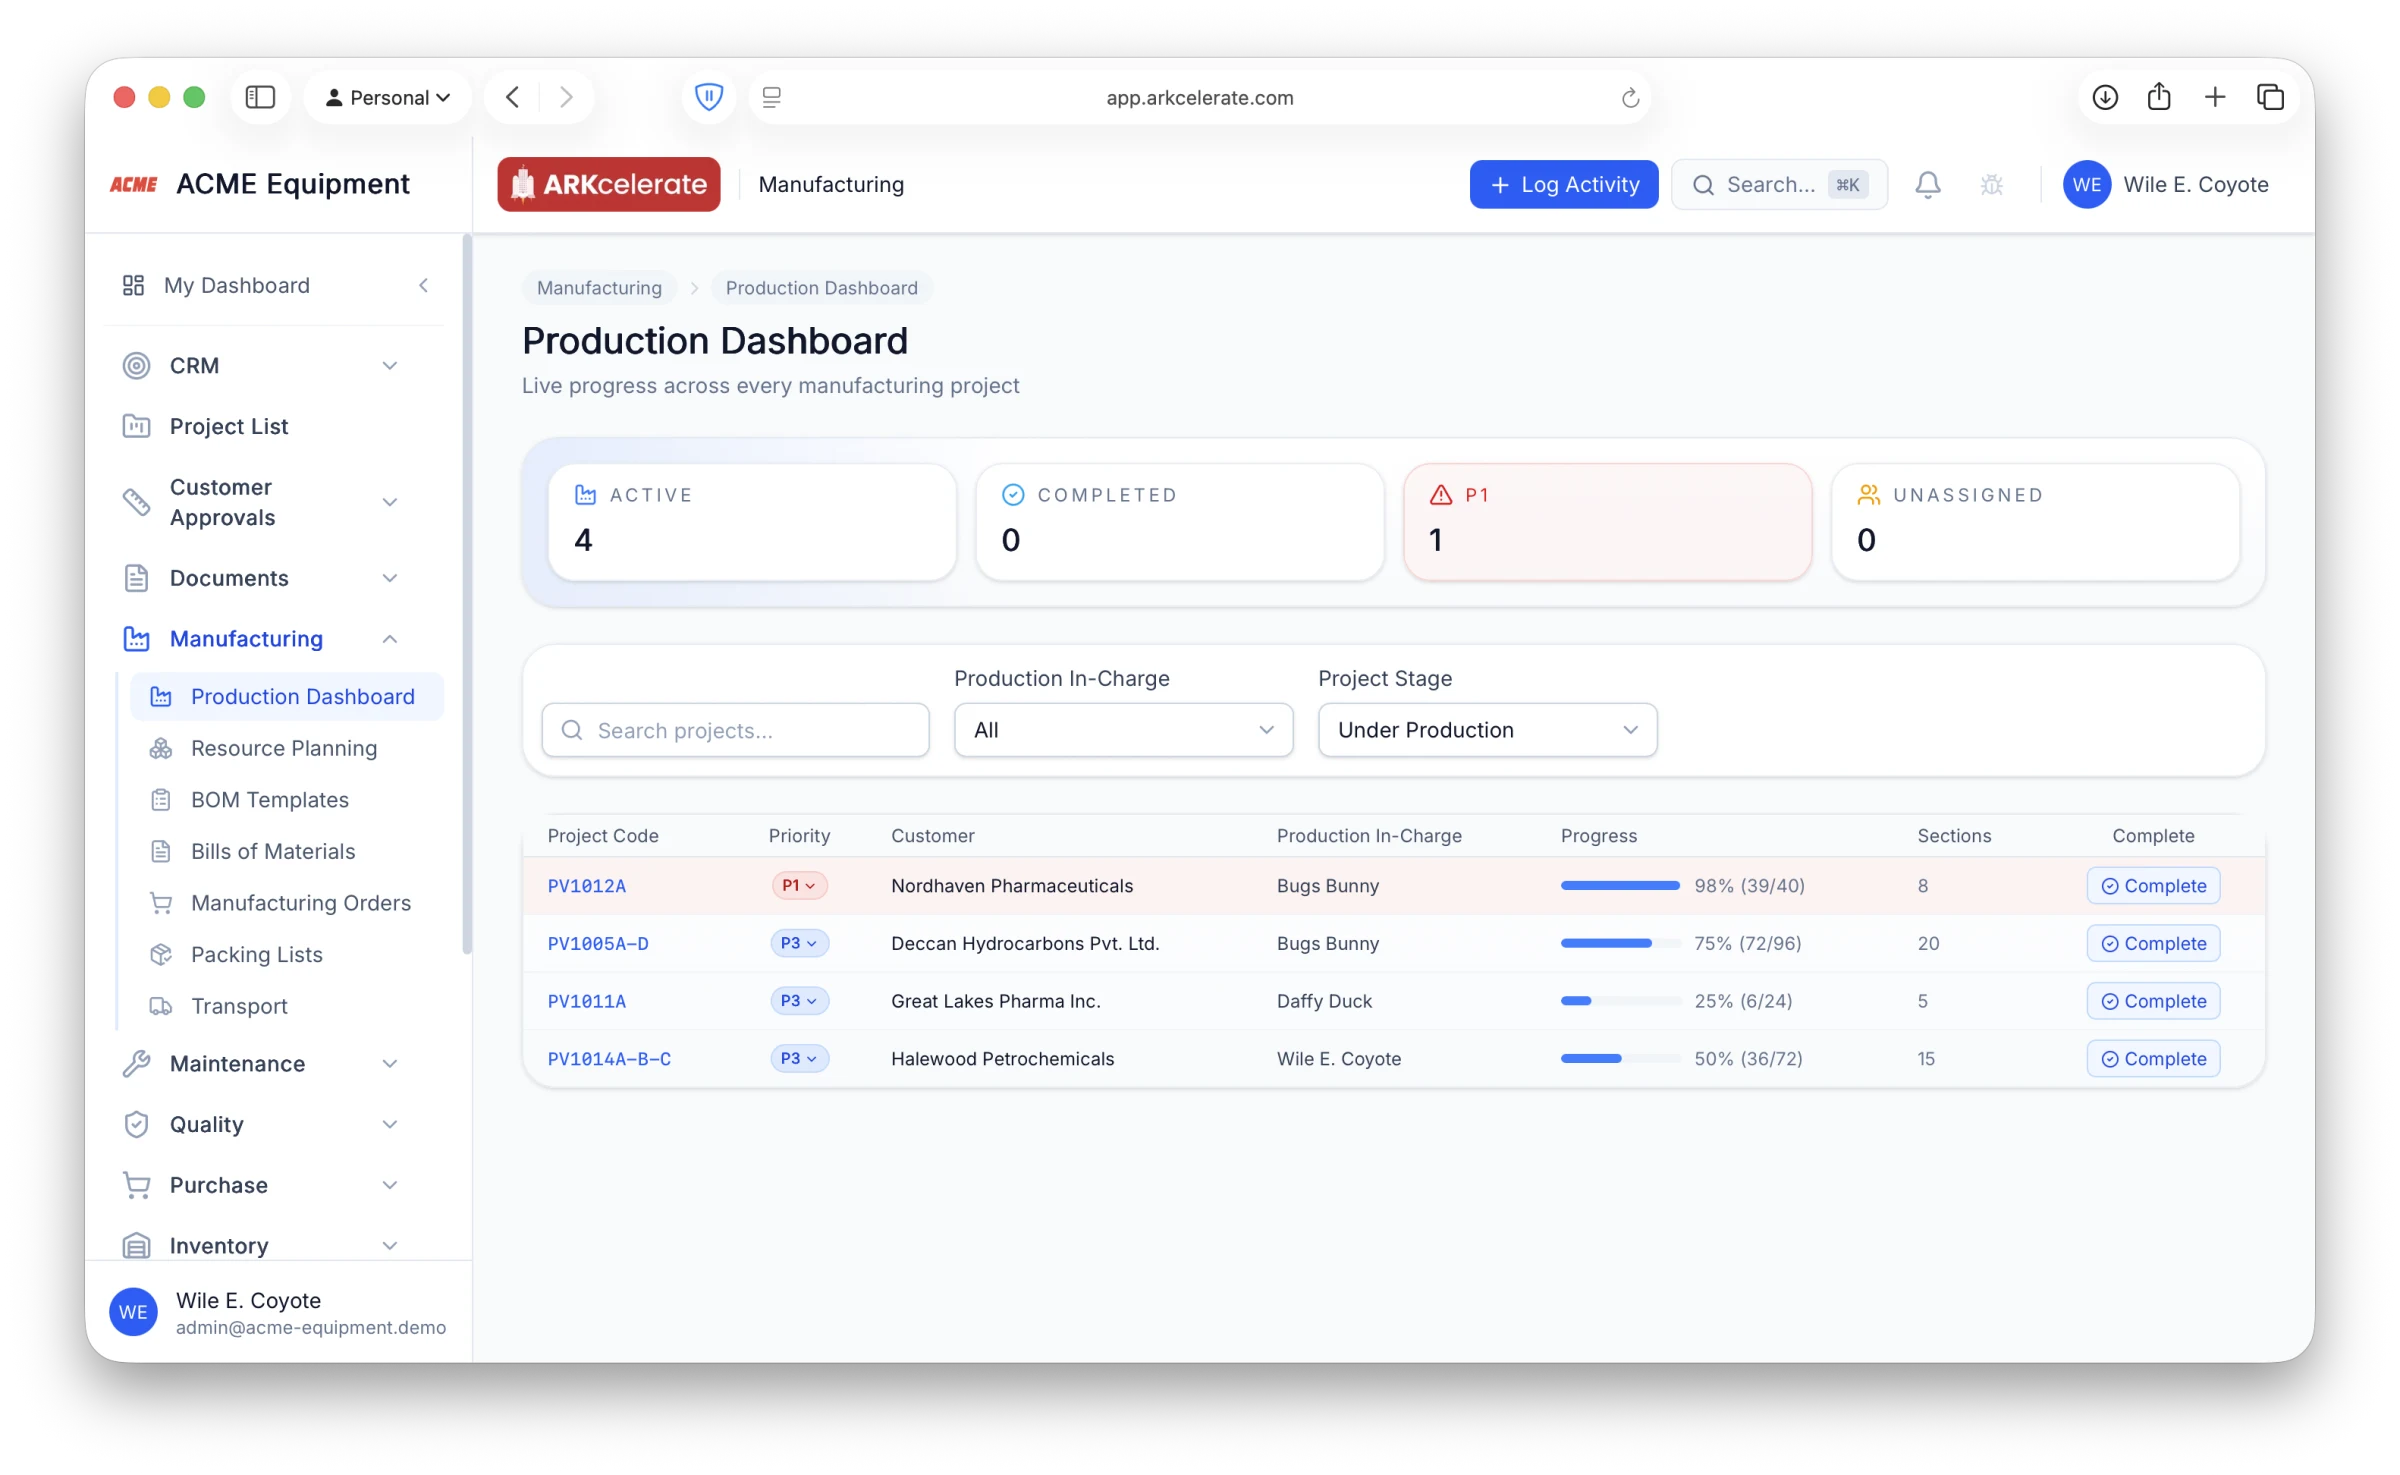
Task: Click the ACME logo in sidebar
Action: (134, 184)
